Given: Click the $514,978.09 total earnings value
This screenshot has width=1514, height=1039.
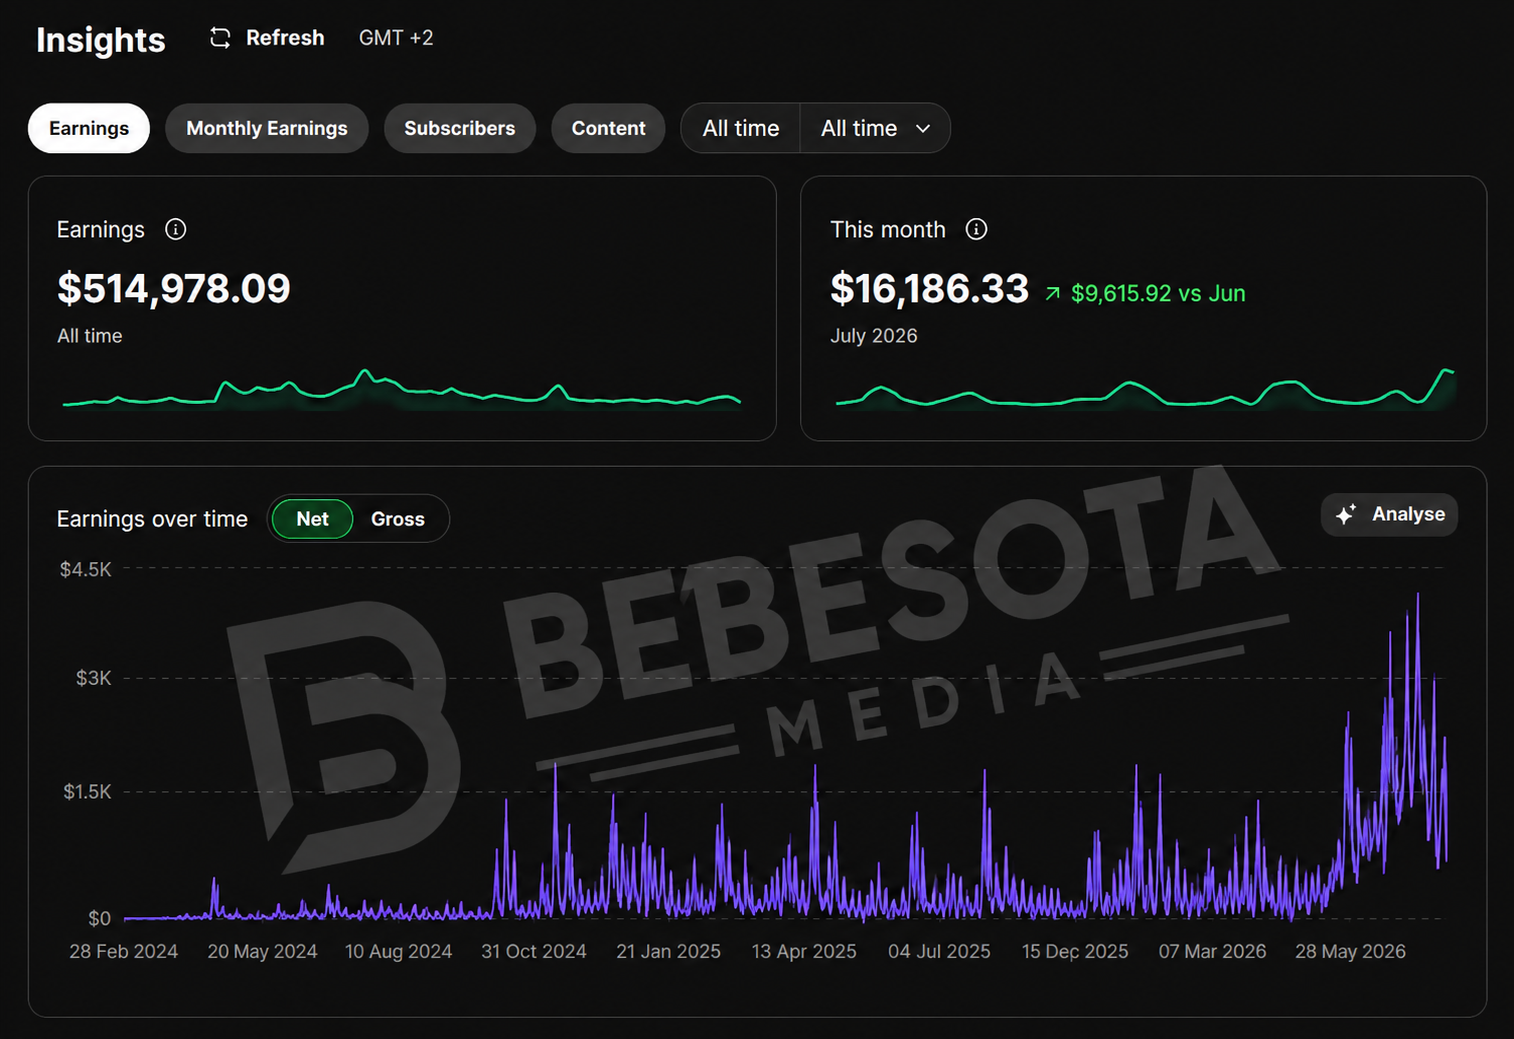Looking at the screenshot, I should click(174, 289).
